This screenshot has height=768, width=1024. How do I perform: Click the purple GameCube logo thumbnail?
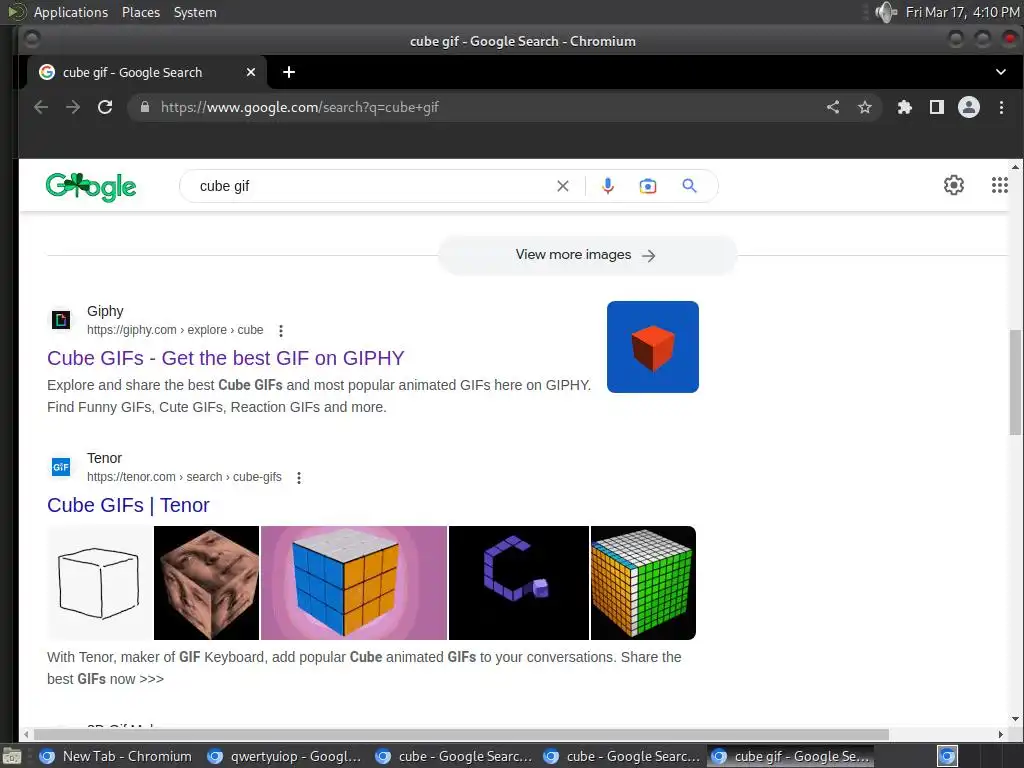click(519, 583)
